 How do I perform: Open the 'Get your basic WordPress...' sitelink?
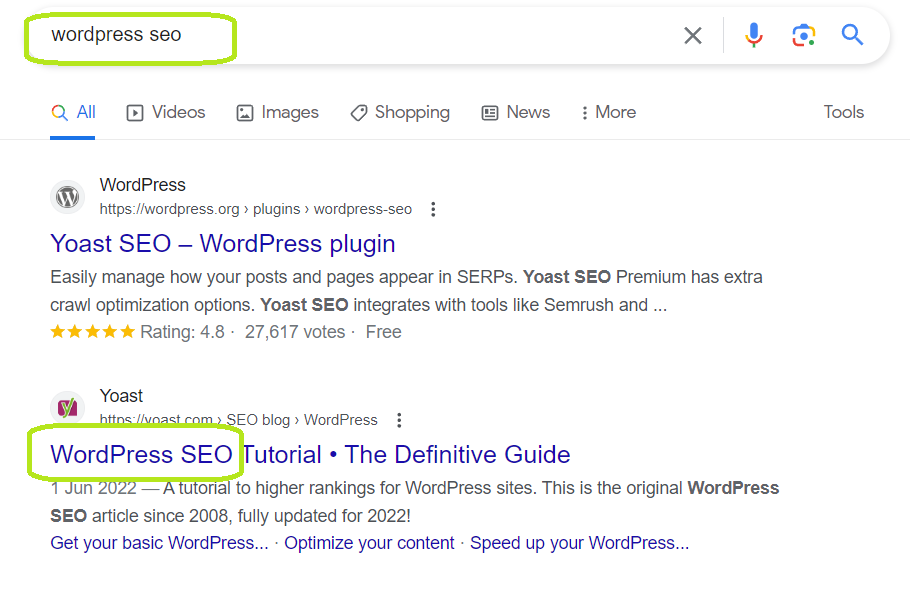point(160,543)
